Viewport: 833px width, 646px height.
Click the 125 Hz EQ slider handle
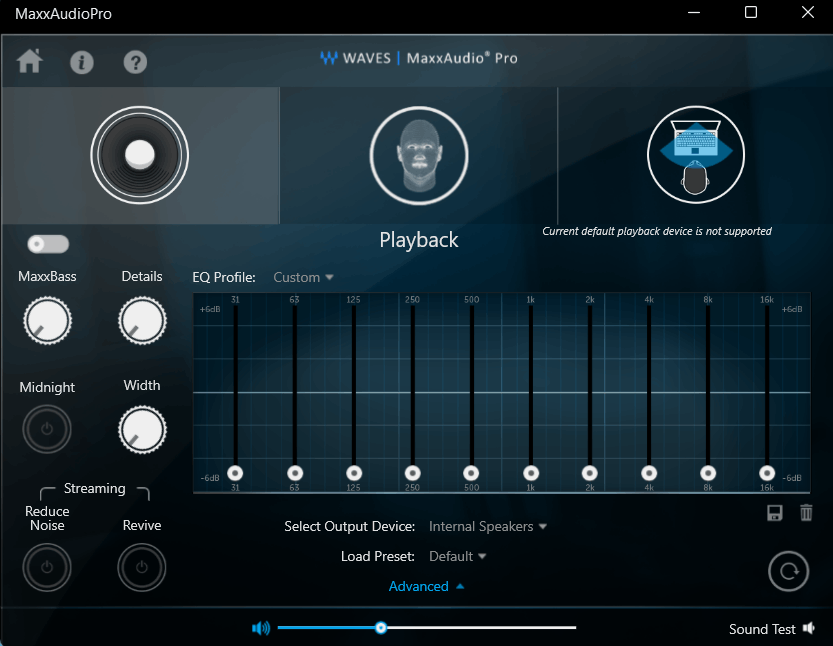[354, 473]
